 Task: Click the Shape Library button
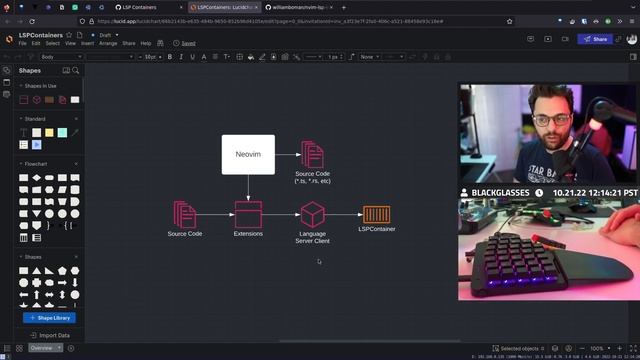49,318
